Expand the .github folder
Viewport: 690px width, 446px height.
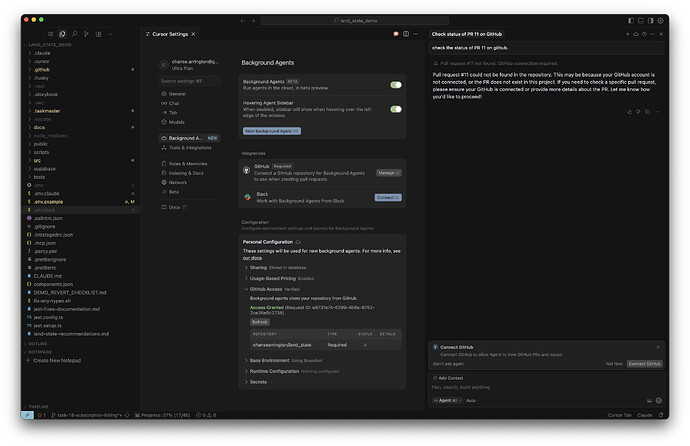pos(42,69)
